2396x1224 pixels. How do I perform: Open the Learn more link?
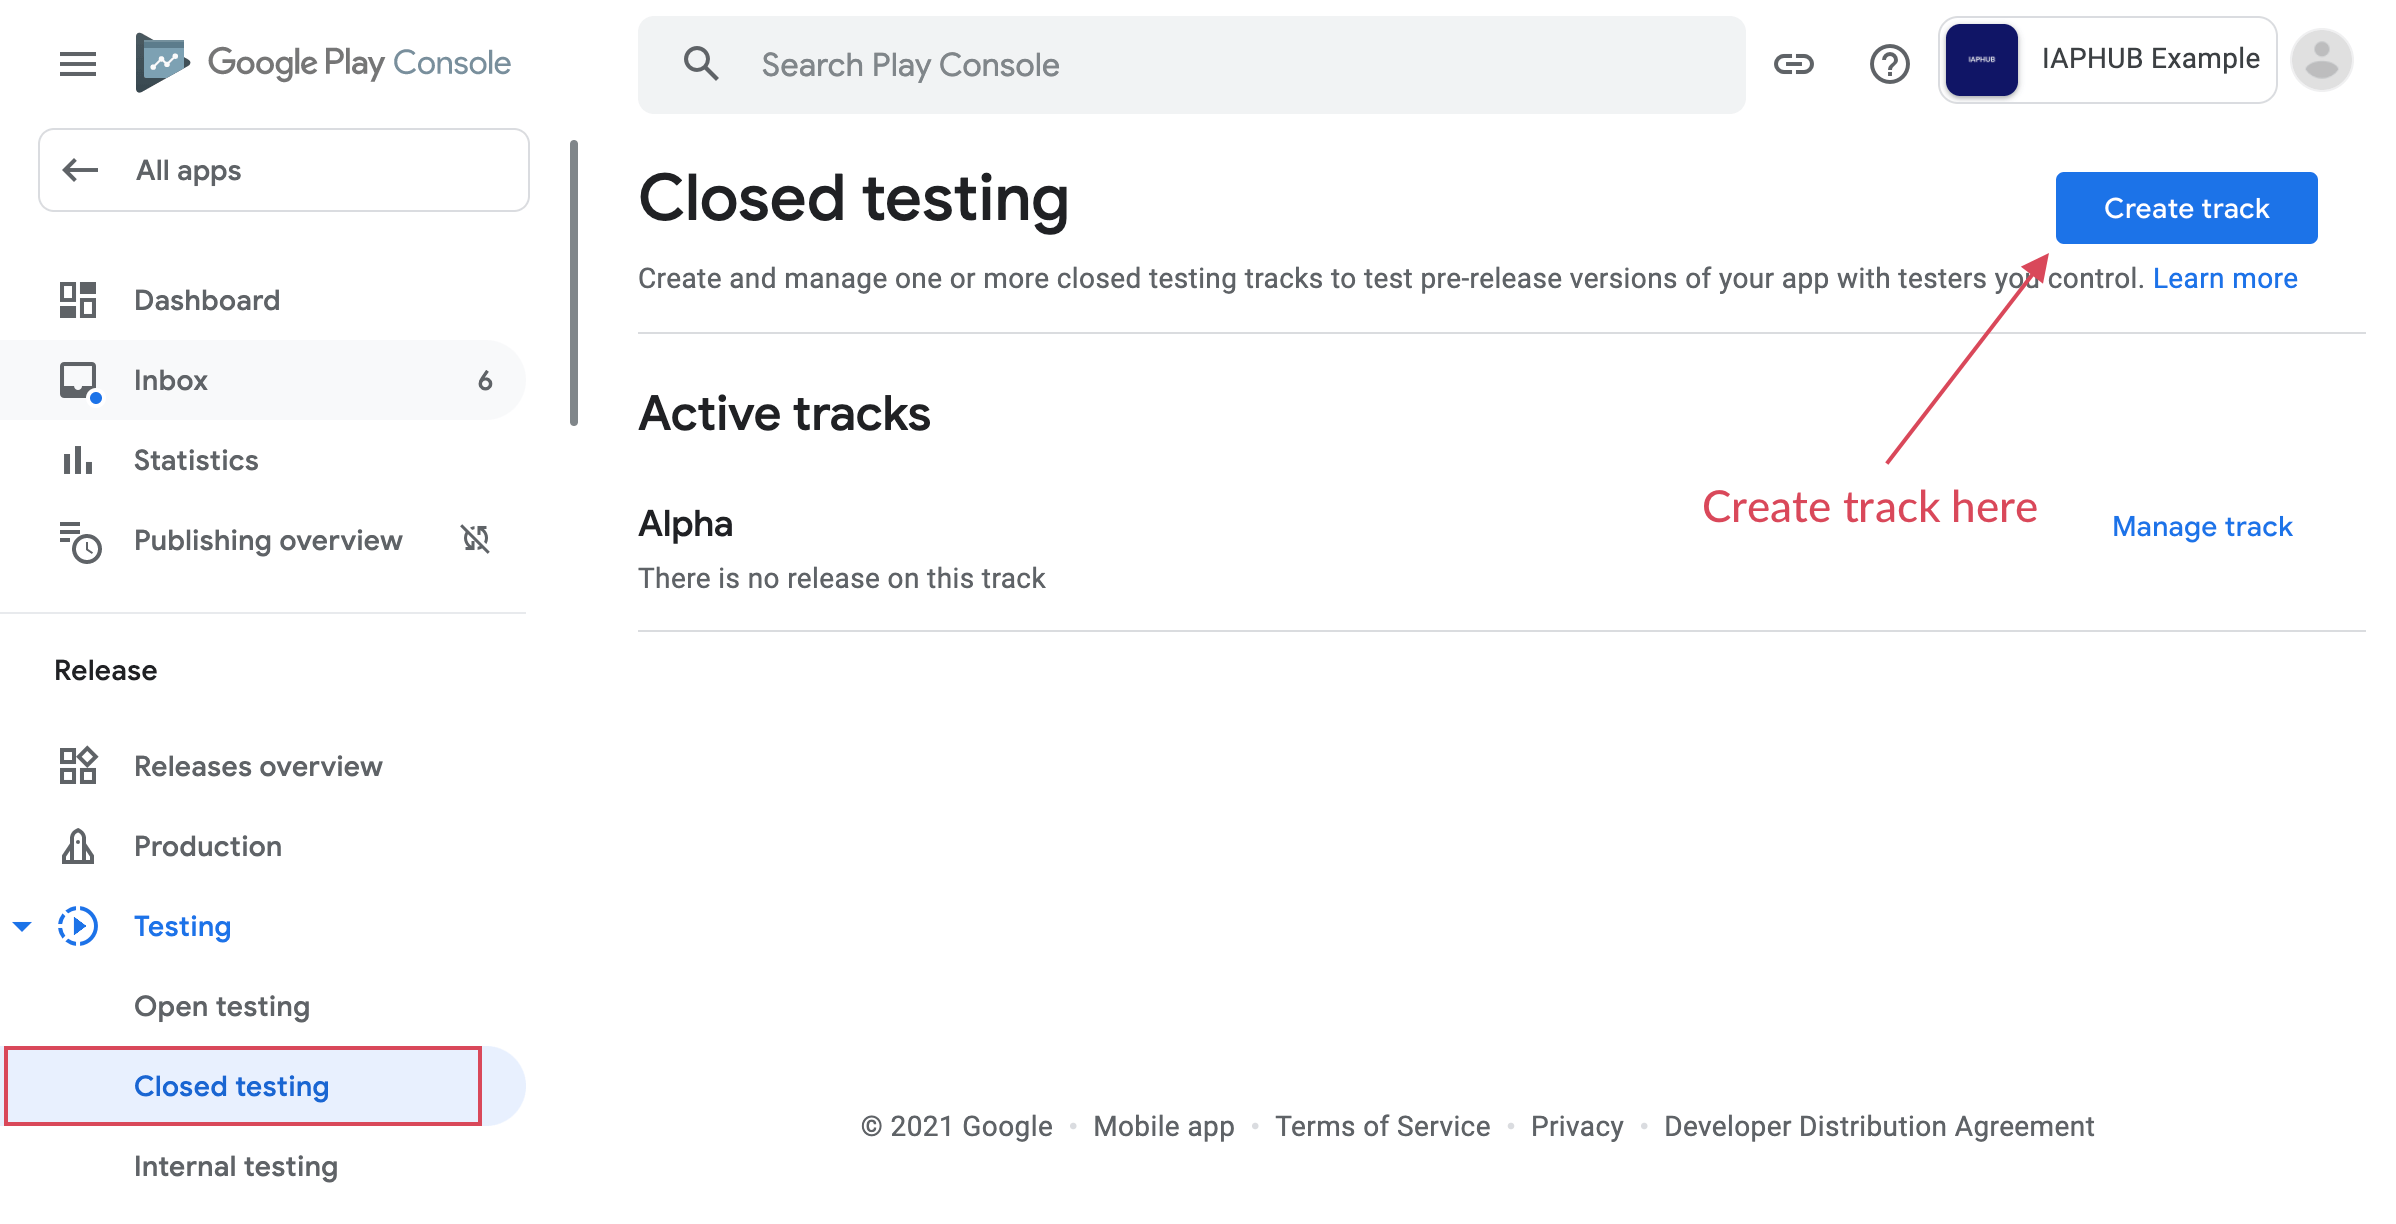(x=2225, y=278)
